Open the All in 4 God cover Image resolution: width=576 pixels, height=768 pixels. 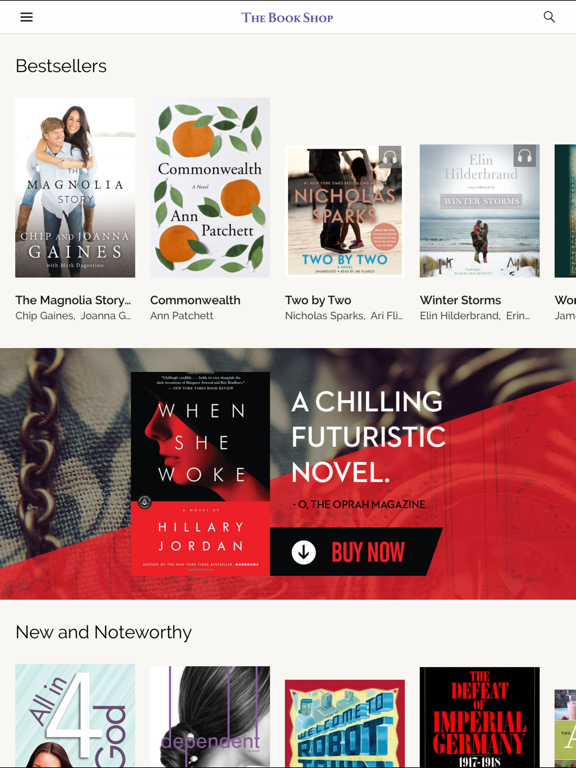pyautogui.click(x=75, y=716)
